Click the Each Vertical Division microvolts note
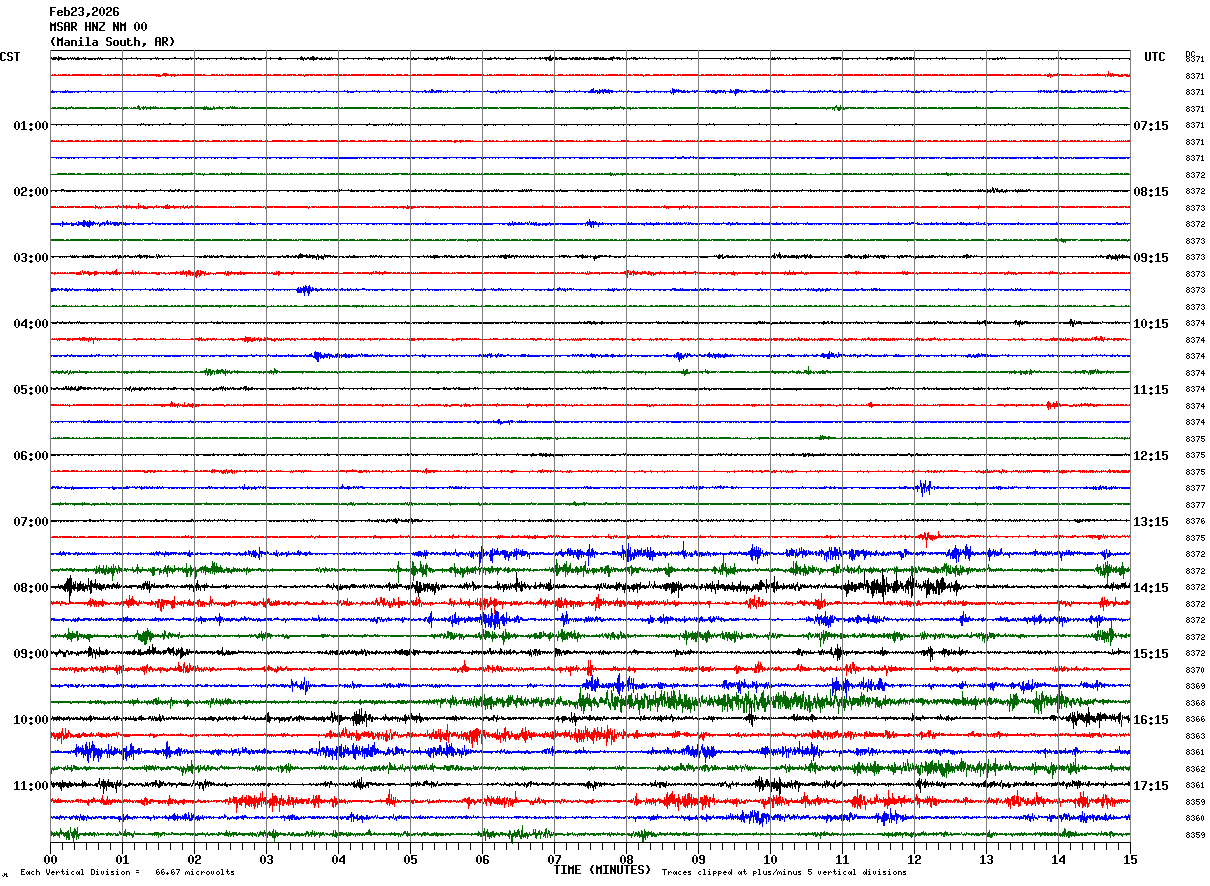1210x886 pixels. tap(127, 873)
